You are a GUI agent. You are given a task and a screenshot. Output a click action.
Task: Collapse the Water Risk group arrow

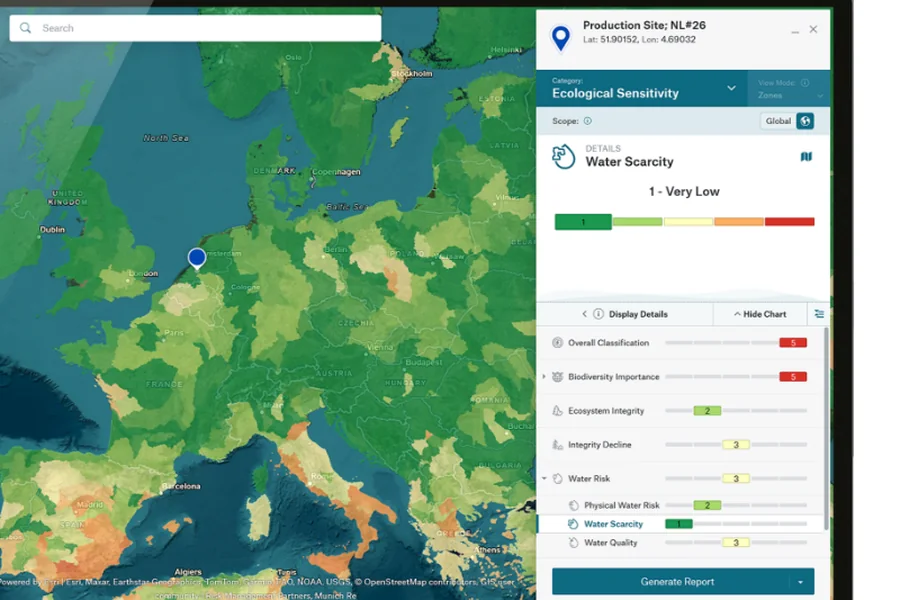[x=544, y=478]
